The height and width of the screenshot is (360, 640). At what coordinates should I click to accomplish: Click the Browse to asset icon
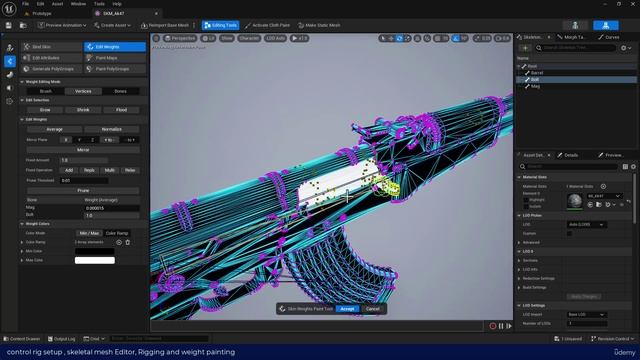pyautogui.click(x=23, y=25)
